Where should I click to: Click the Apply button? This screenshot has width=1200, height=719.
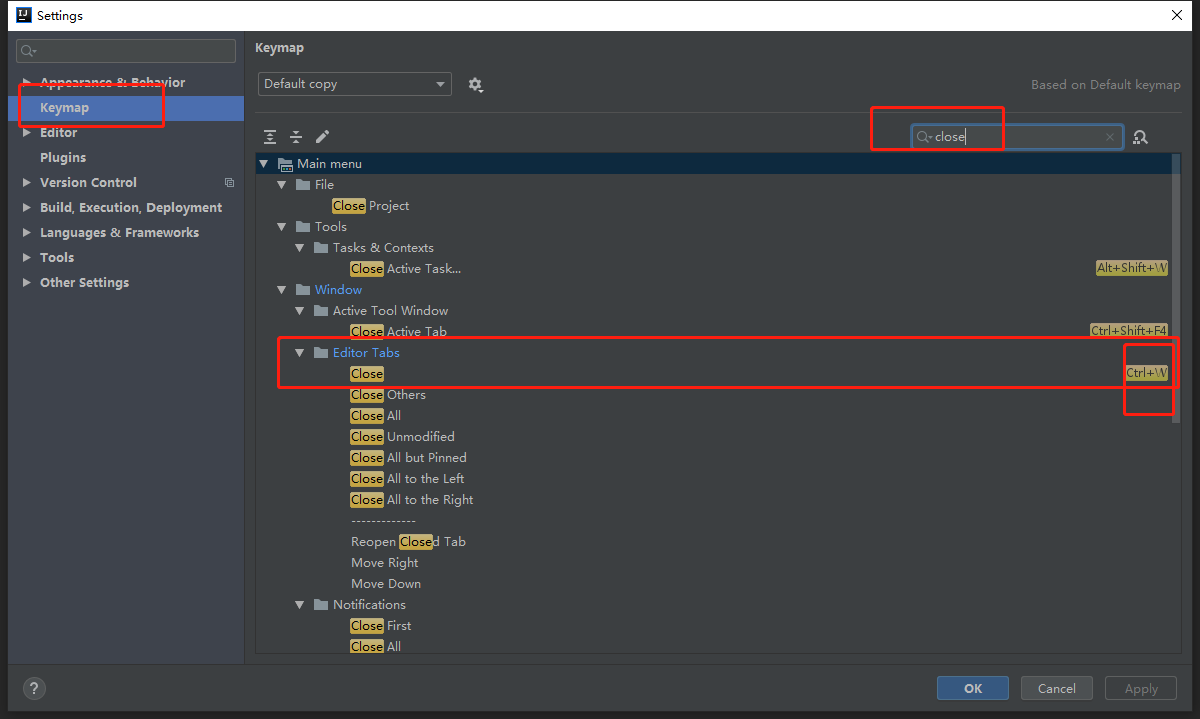(1140, 688)
